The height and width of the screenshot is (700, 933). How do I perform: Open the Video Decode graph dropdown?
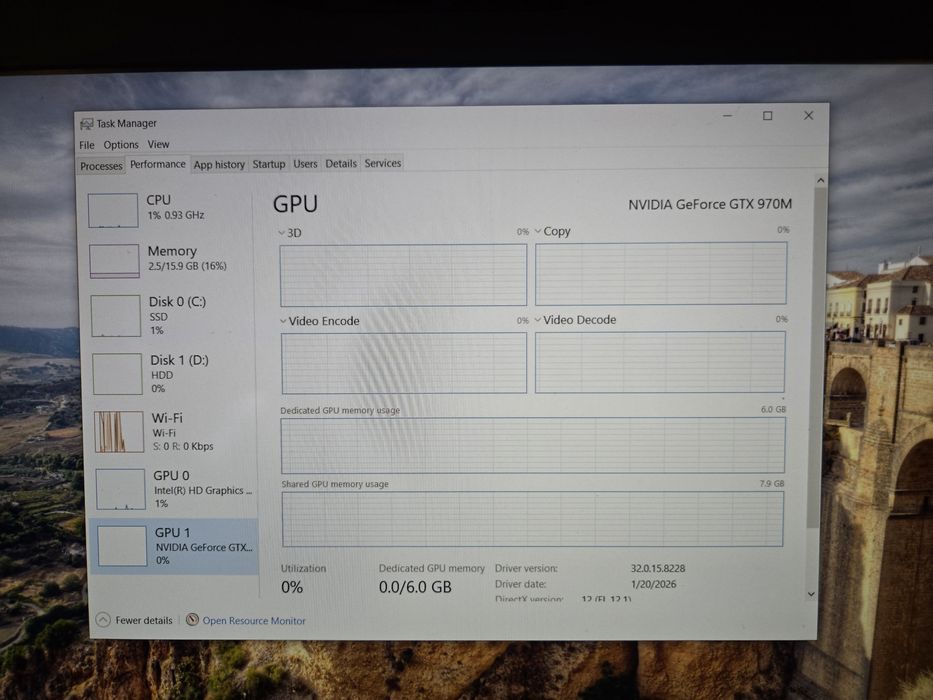point(538,320)
